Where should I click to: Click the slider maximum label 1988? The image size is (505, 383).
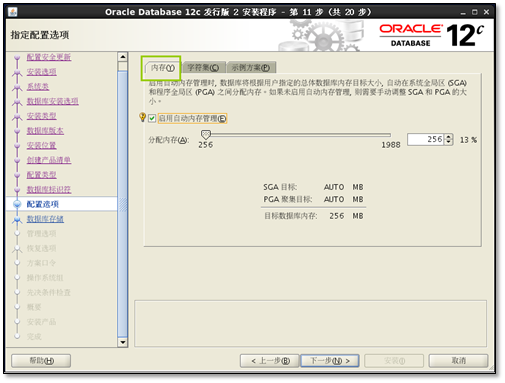coord(391,145)
